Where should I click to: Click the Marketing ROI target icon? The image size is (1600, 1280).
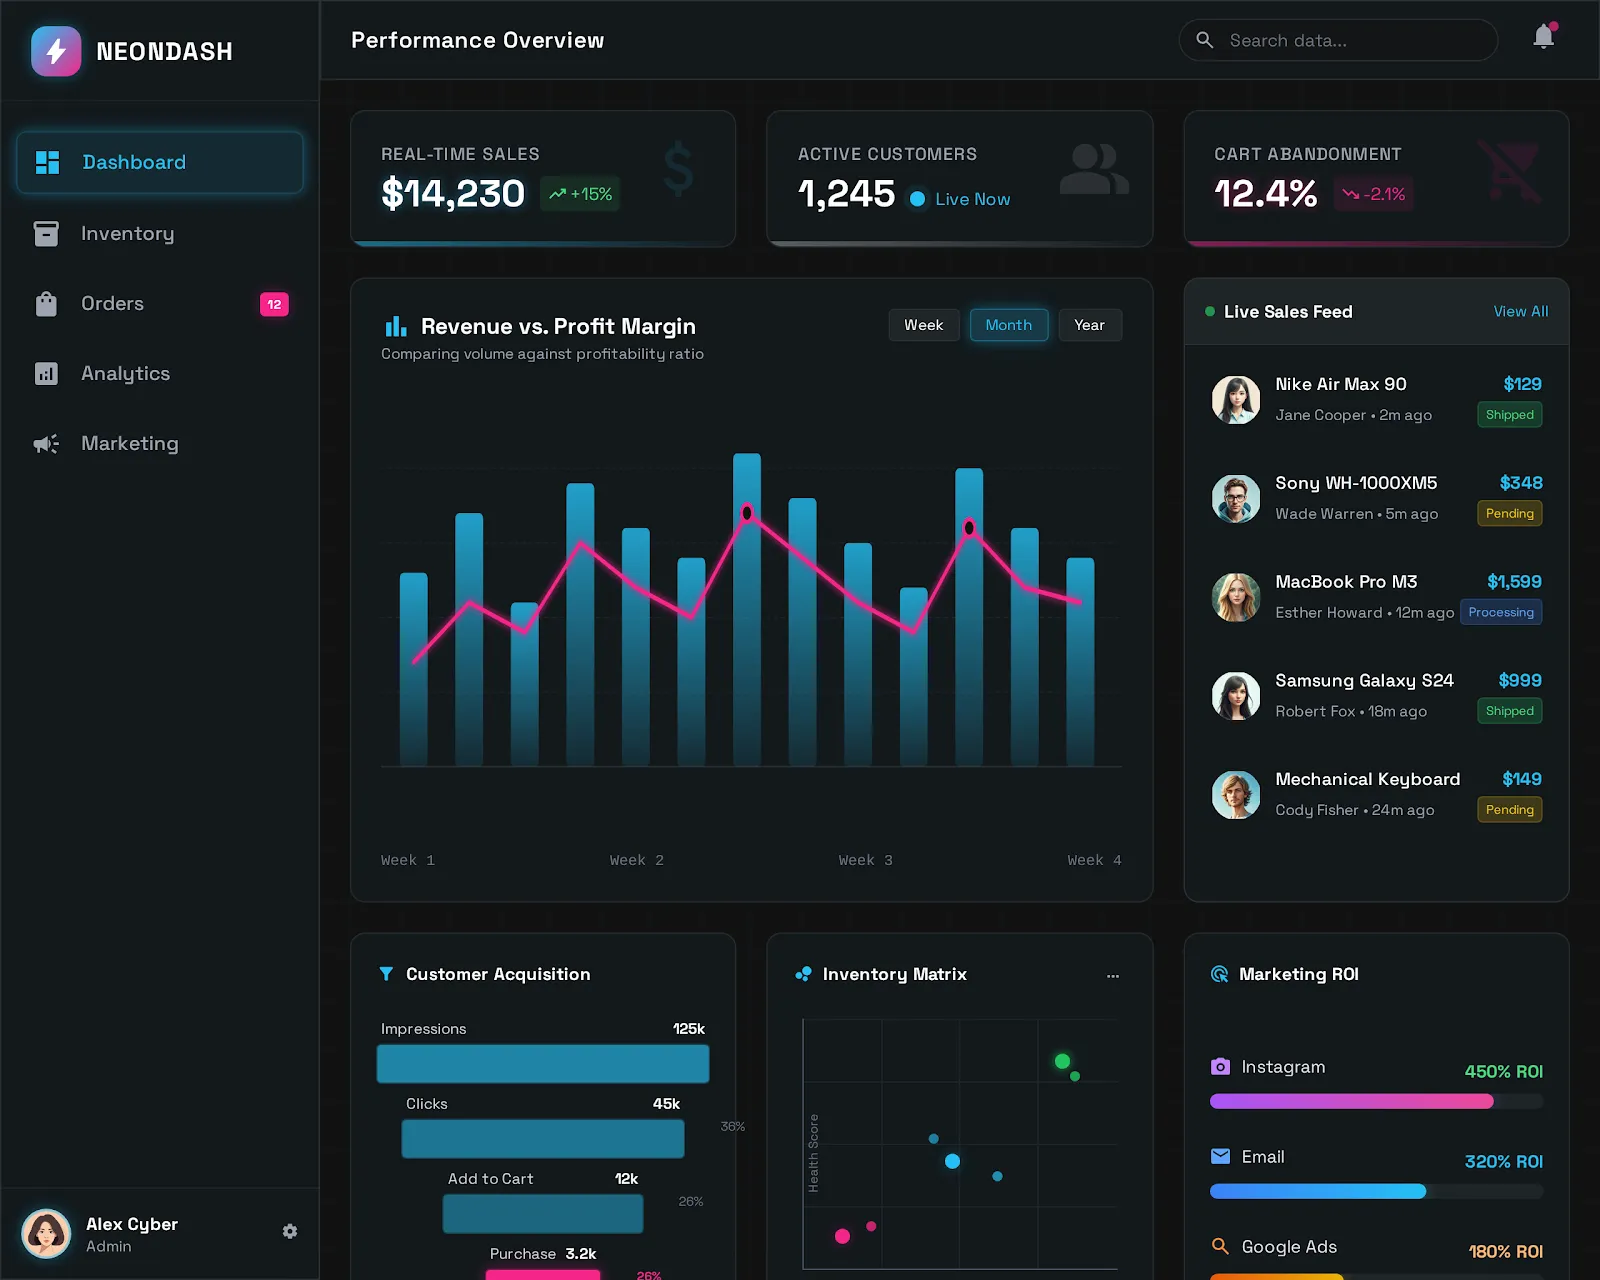1220,973
